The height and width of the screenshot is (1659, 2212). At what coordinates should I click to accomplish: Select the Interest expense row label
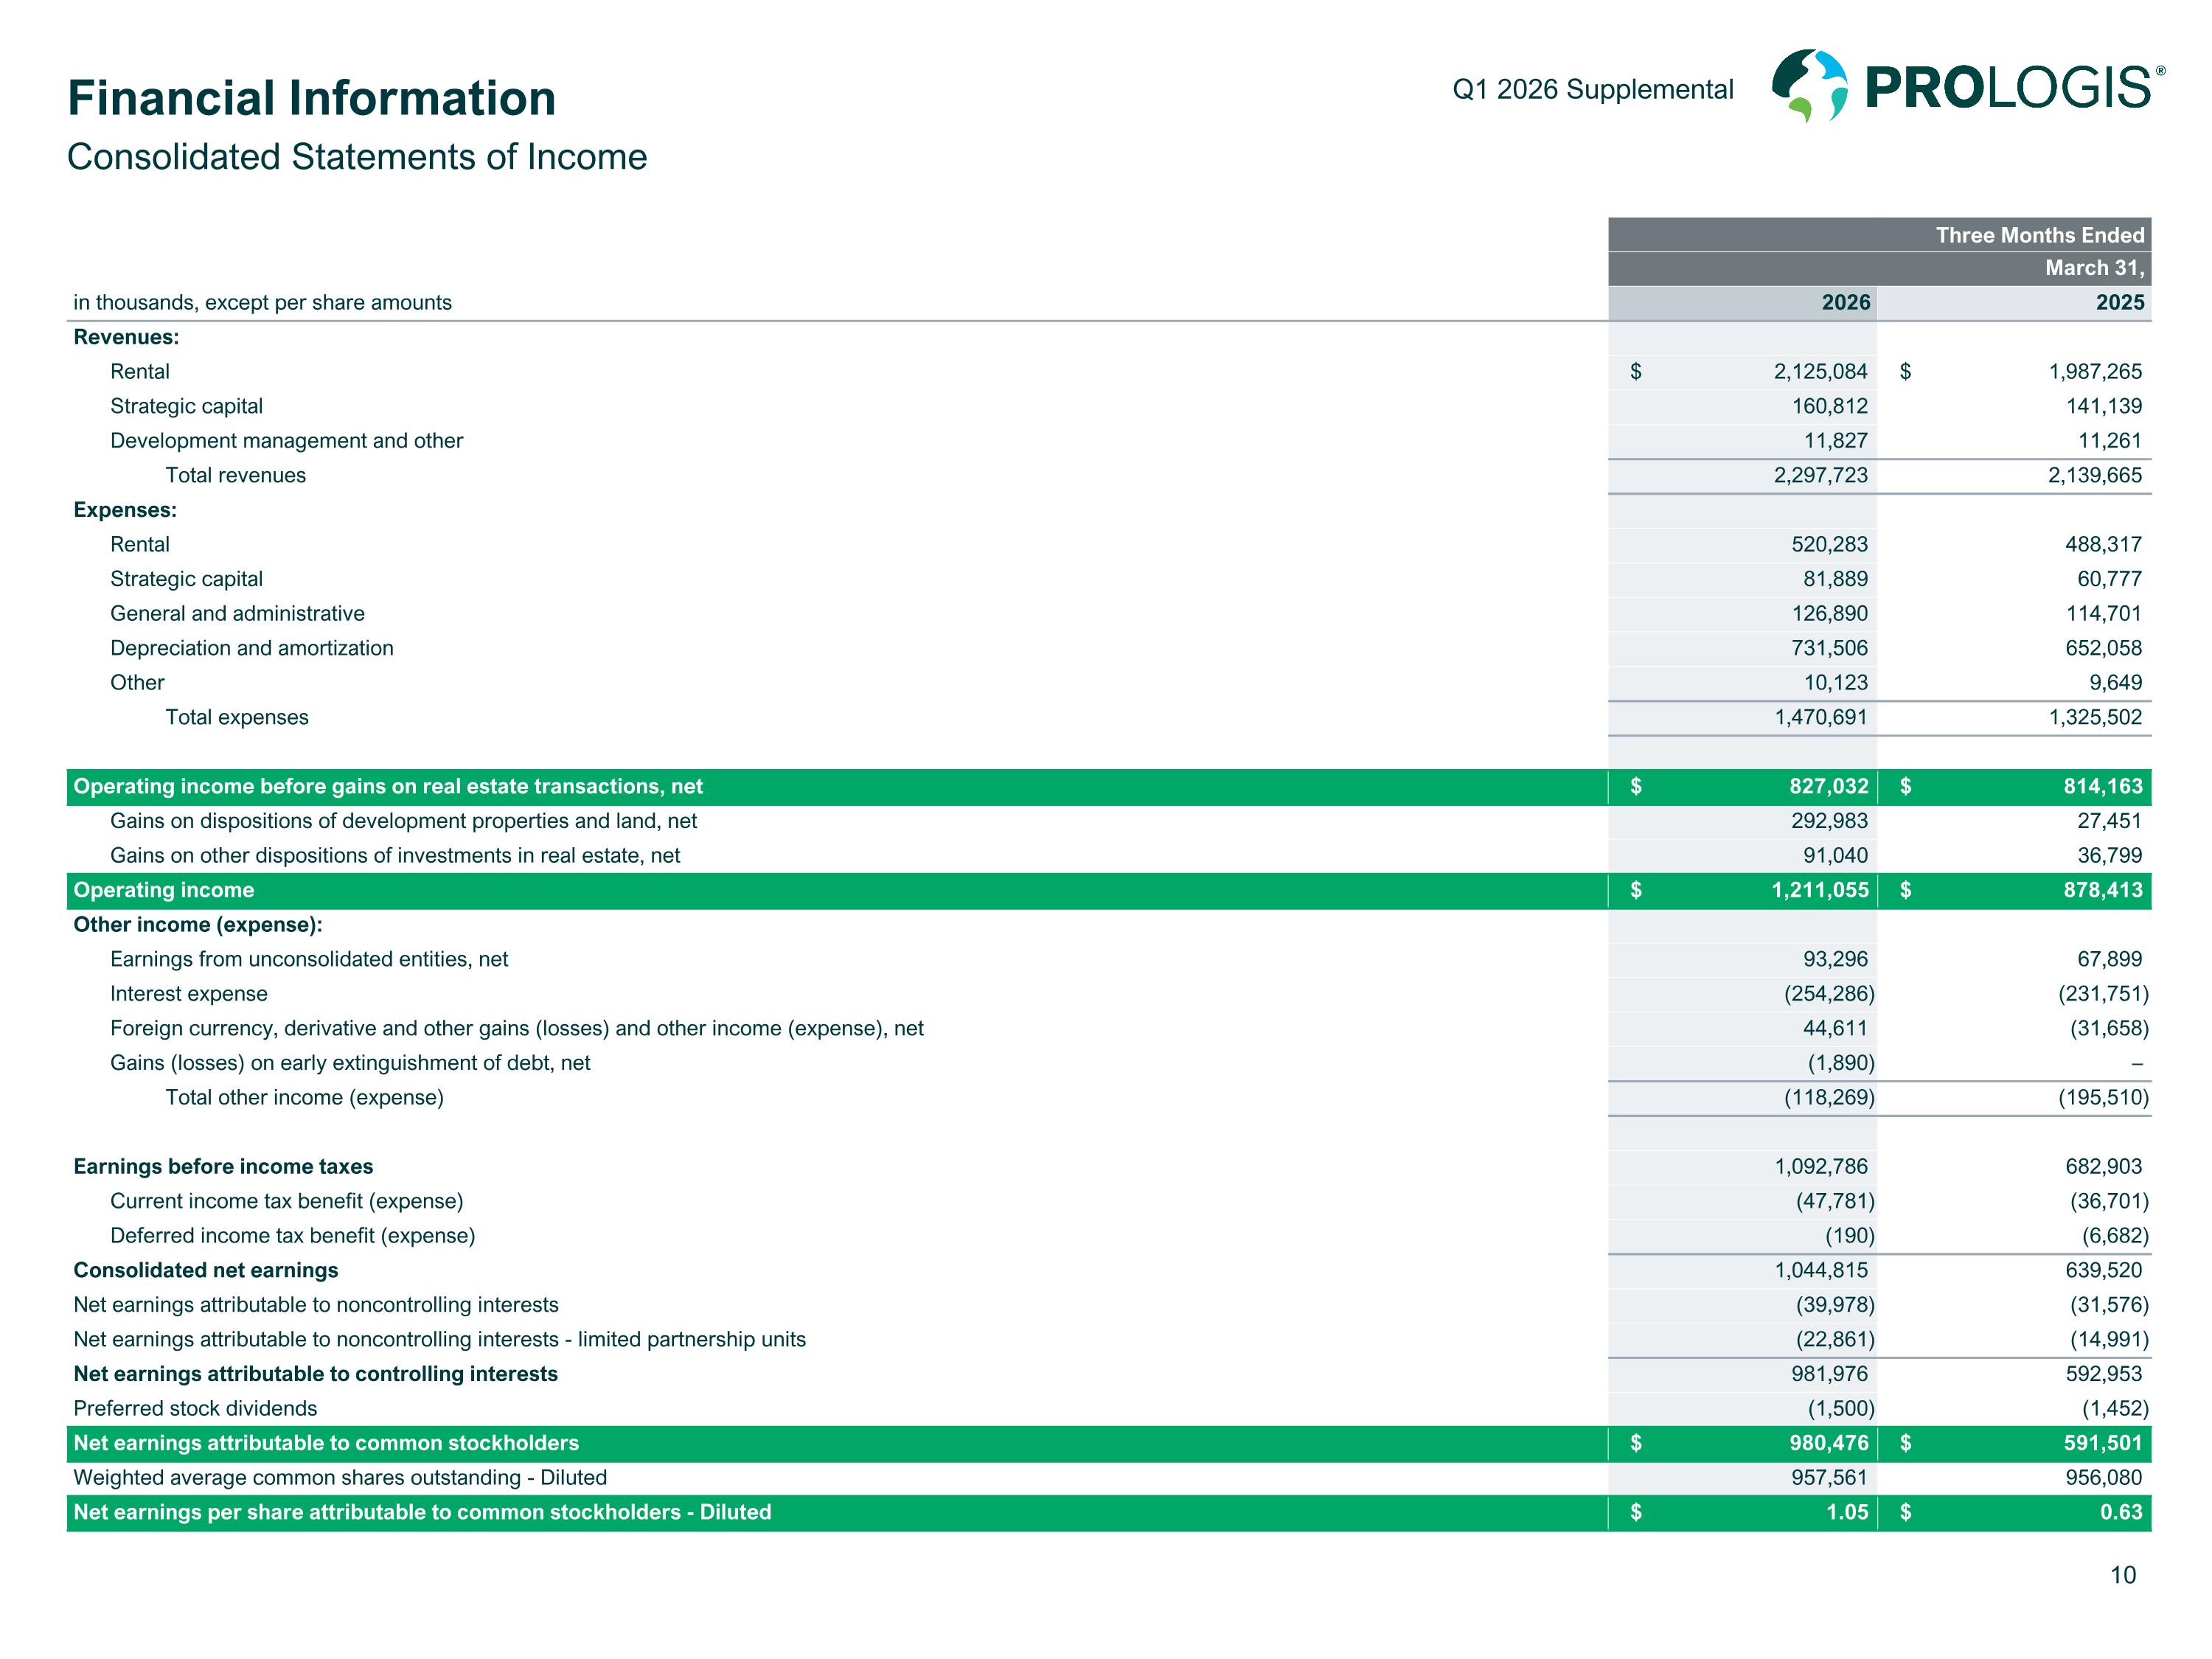[189, 994]
